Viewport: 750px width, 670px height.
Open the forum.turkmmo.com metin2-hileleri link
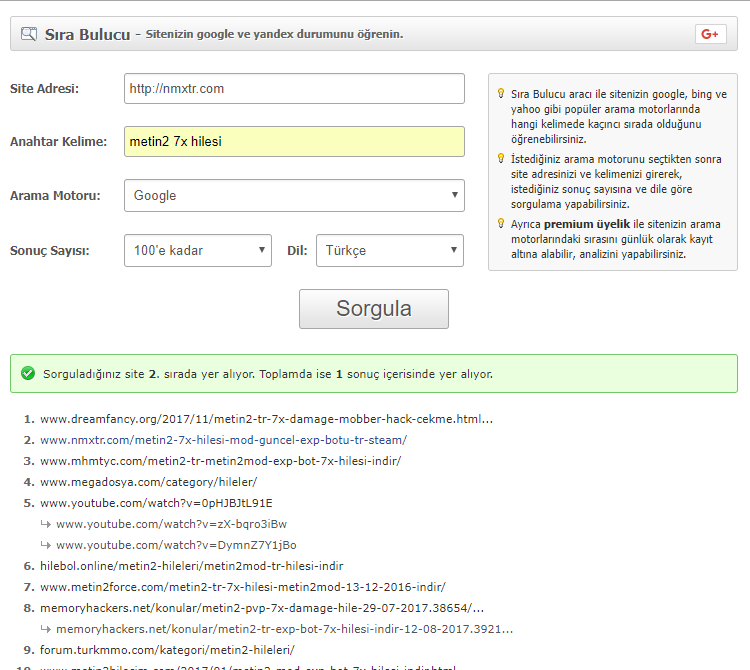point(167,650)
